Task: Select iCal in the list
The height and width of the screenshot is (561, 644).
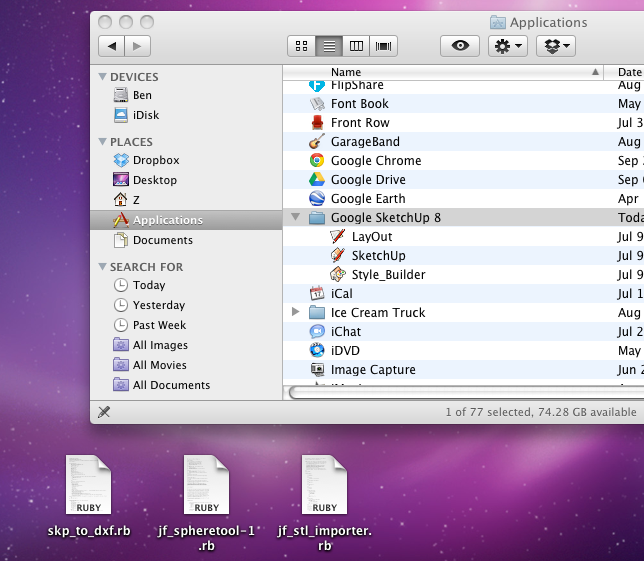Action: [463, 294]
